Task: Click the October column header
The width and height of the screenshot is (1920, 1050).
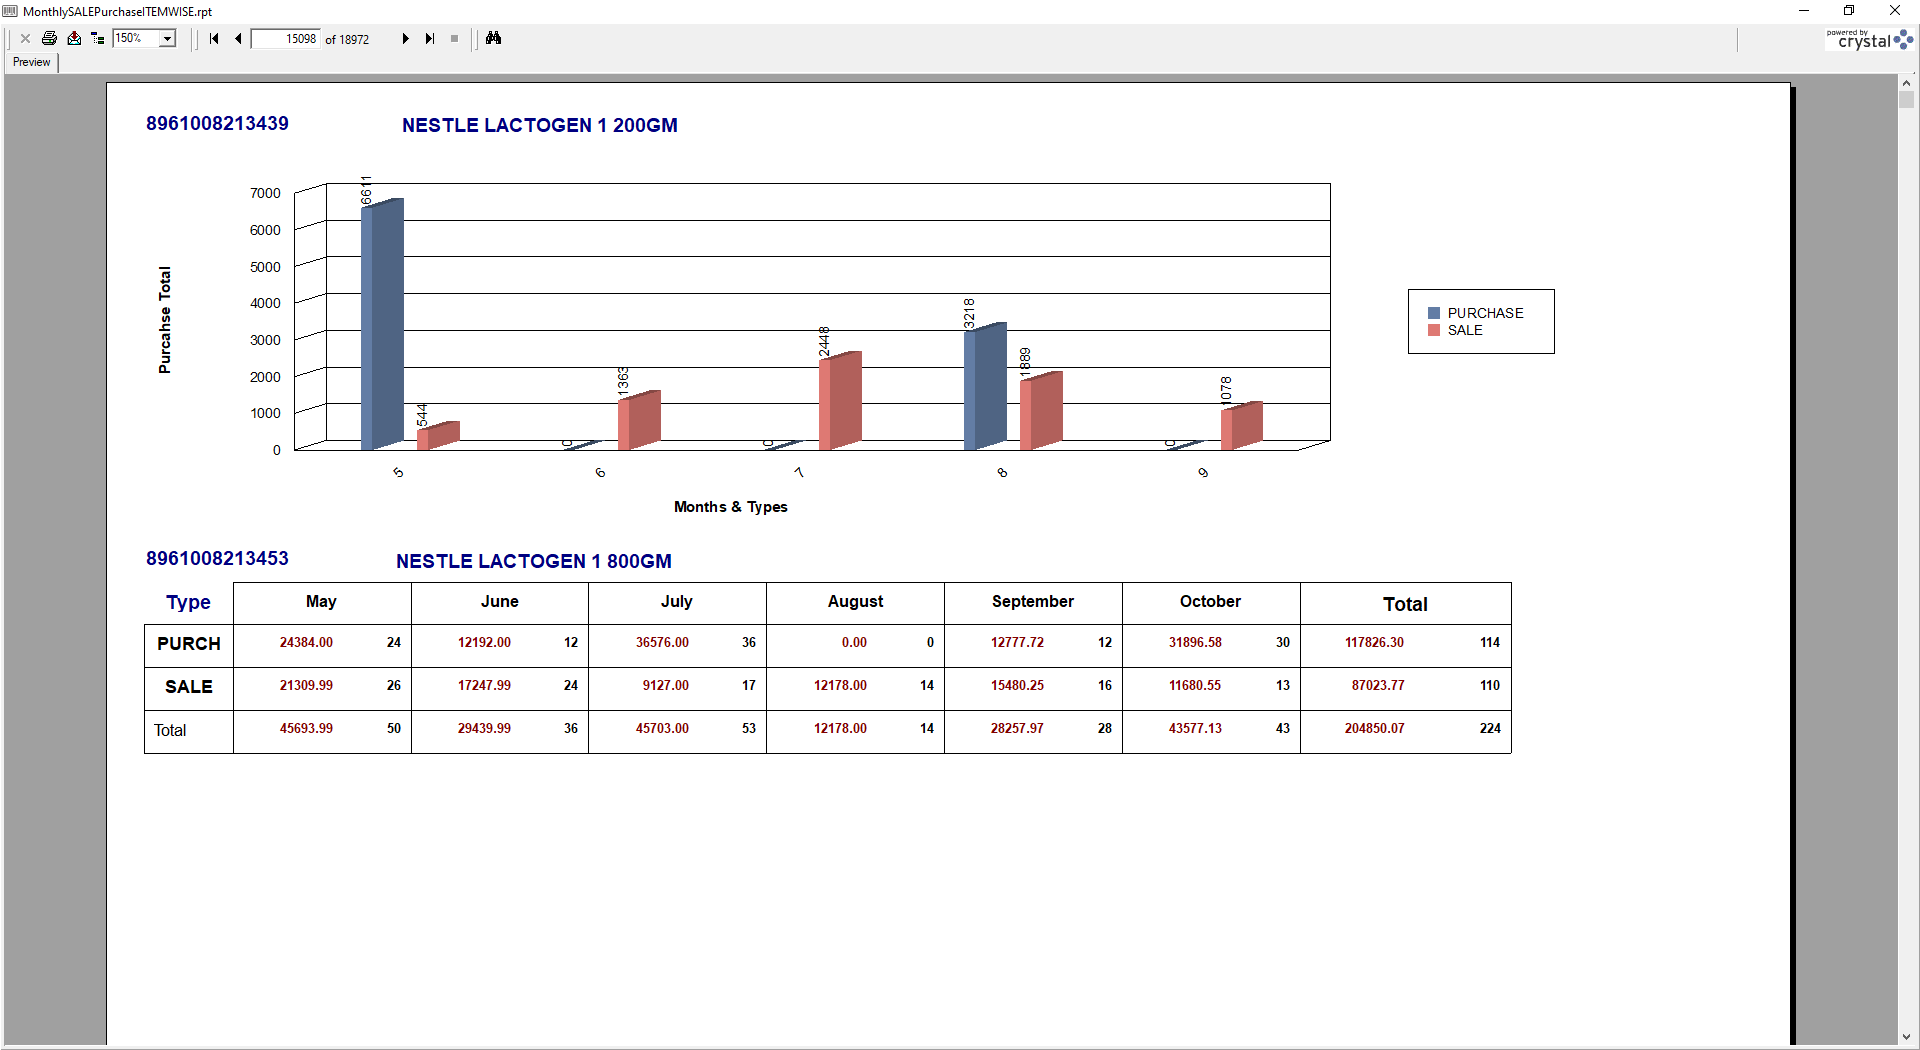Action: (1210, 602)
